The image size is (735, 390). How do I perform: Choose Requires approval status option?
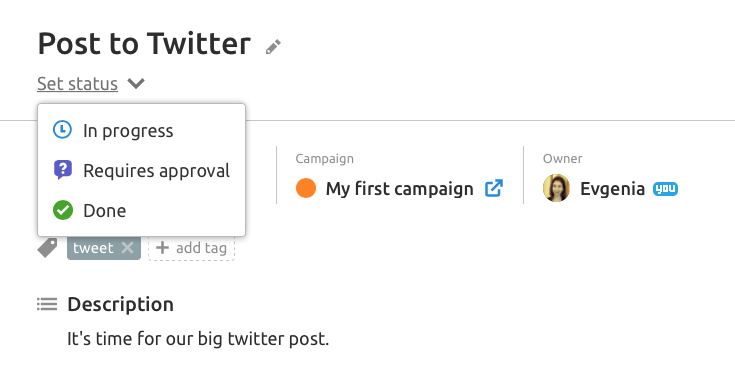pos(142,170)
